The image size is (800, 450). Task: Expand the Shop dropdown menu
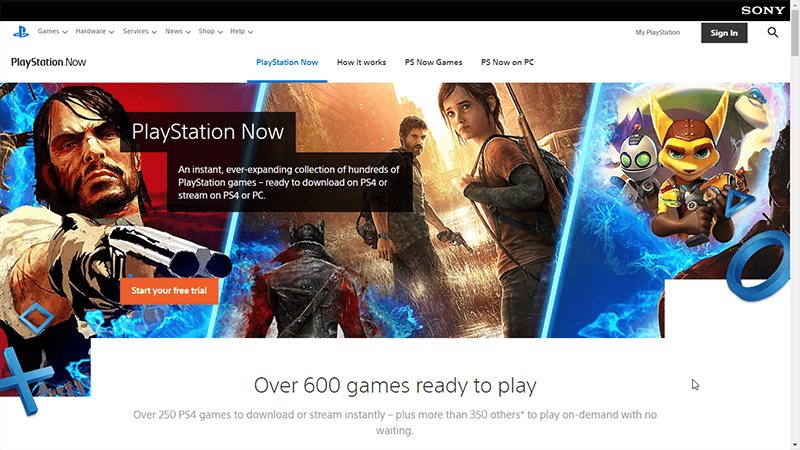(210, 31)
